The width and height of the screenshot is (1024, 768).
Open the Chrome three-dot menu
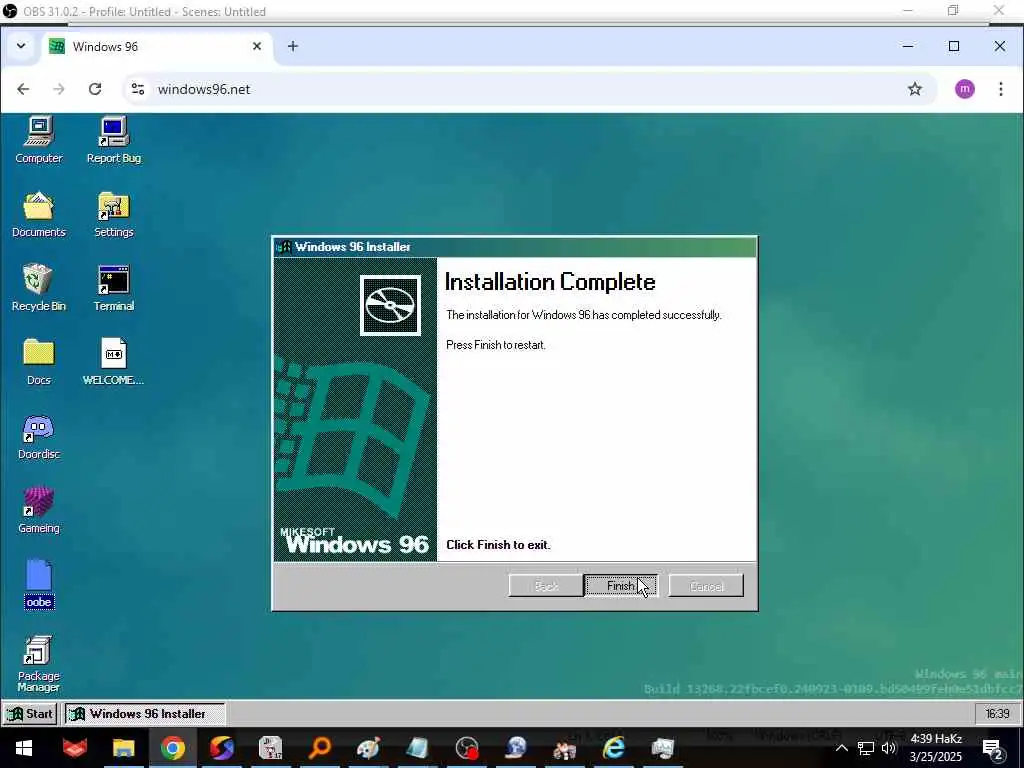[1000, 89]
